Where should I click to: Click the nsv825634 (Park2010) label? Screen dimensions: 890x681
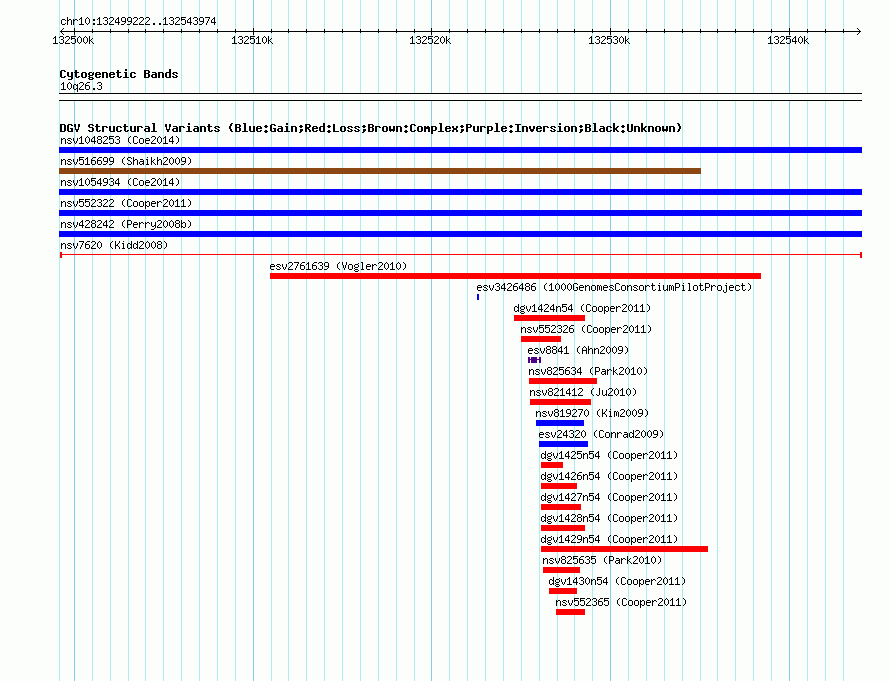tap(588, 371)
